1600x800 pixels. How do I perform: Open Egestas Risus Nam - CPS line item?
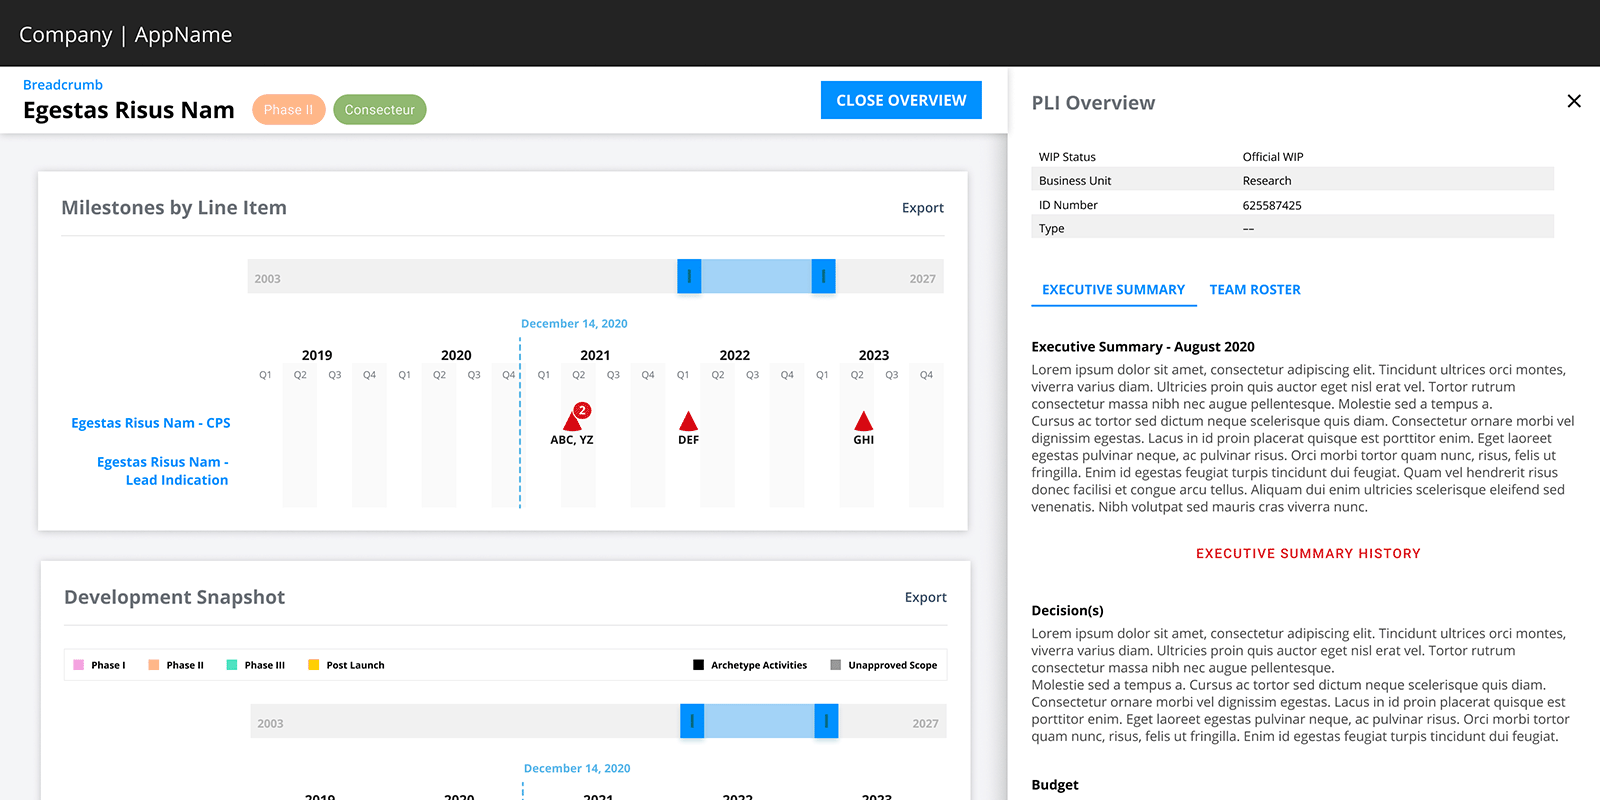[151, 423]
